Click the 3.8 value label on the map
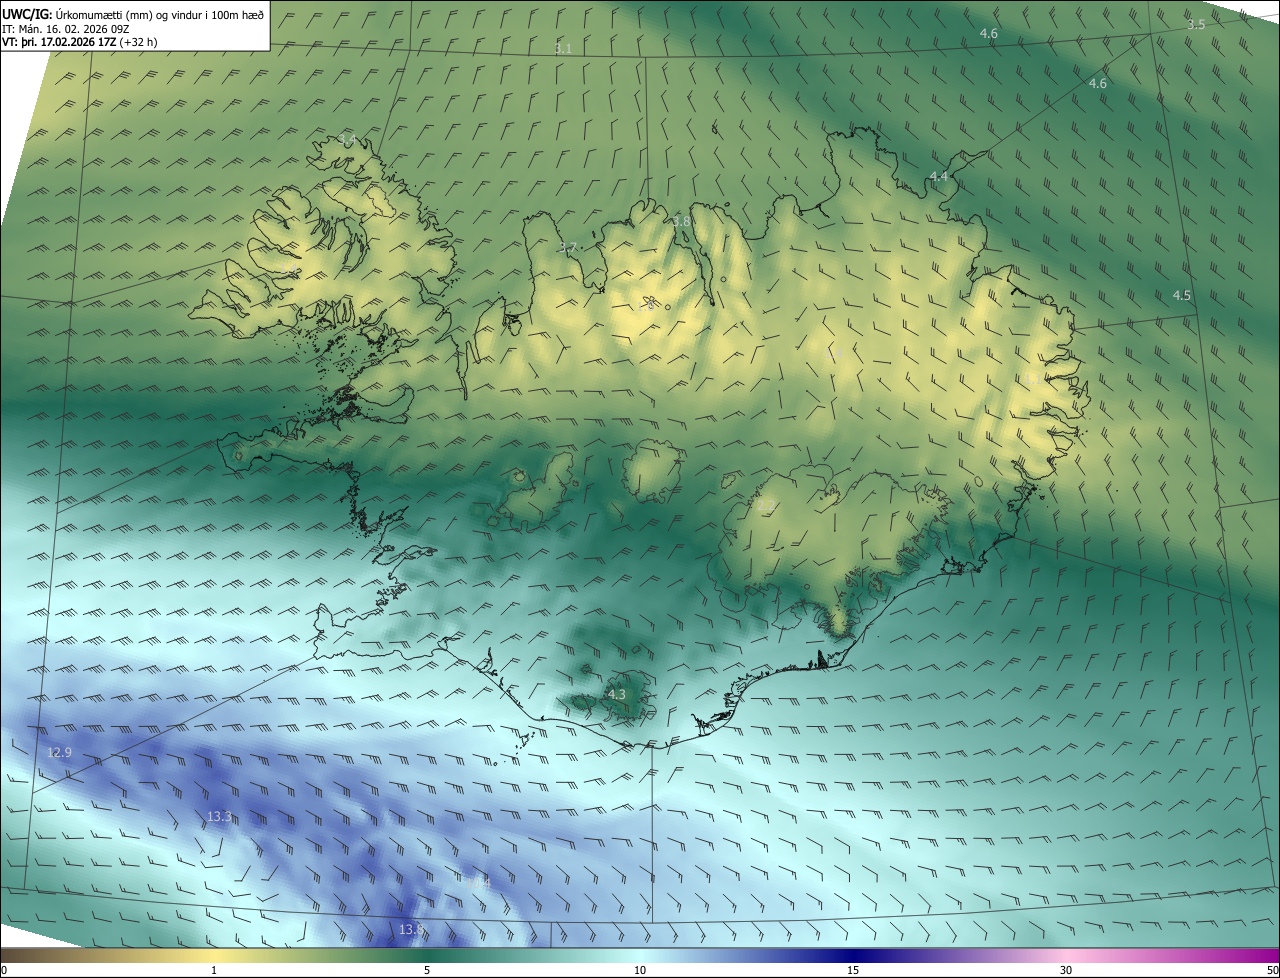This screenshot has width=1280, height=978. tap(681, 221)
